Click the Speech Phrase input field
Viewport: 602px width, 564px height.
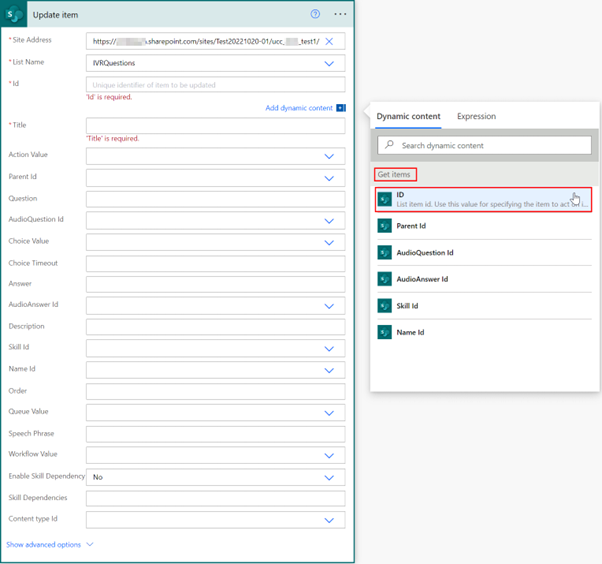(215, 434)
